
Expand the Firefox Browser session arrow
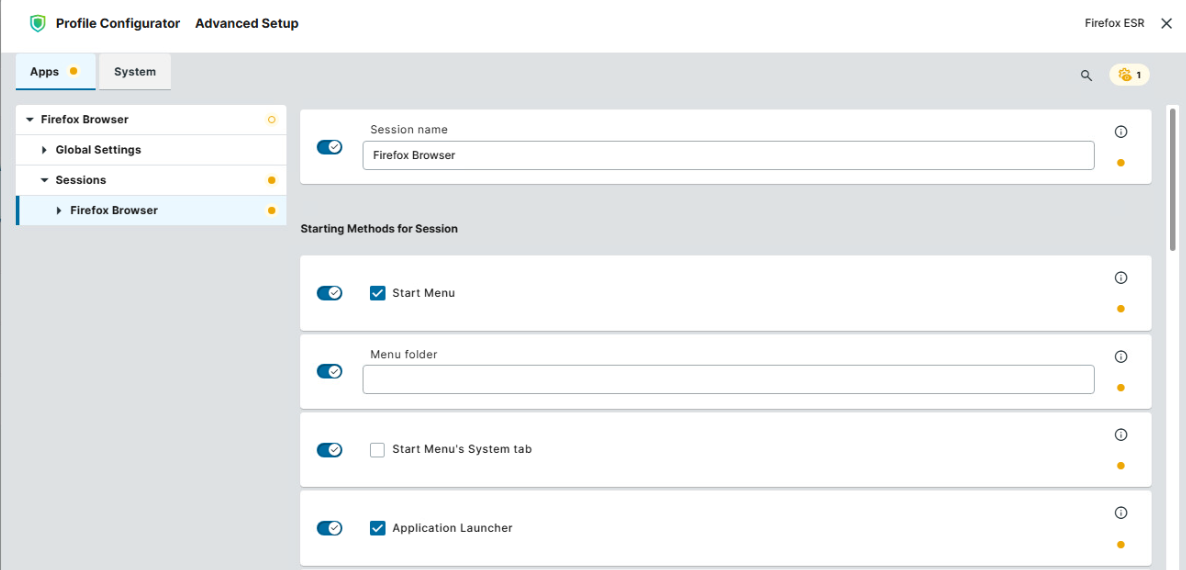59,210
